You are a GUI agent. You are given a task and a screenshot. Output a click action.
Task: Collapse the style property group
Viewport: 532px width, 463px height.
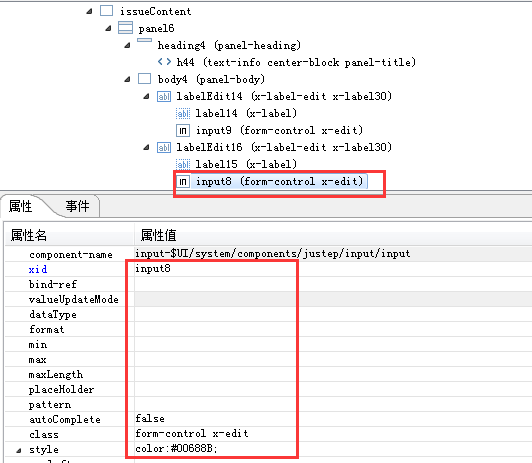[x=19, y=450]
